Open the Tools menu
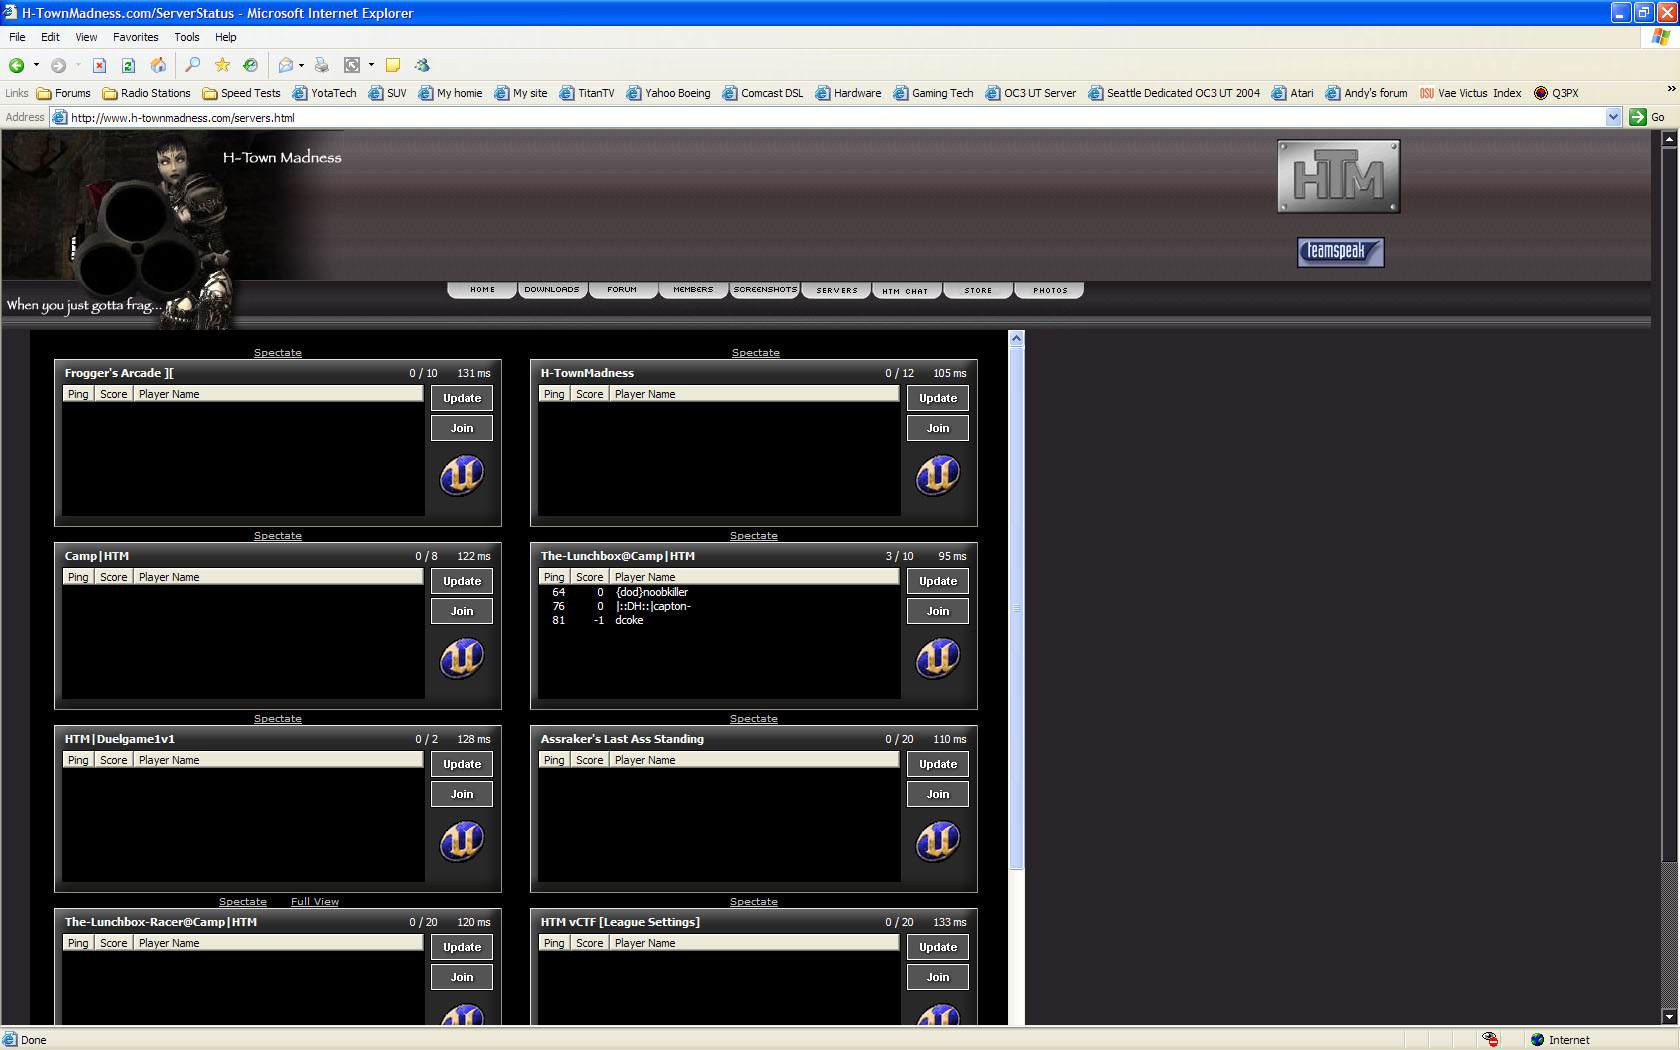The width and height of the screenshot is (1680, 1050). click(x=187, y=37)
